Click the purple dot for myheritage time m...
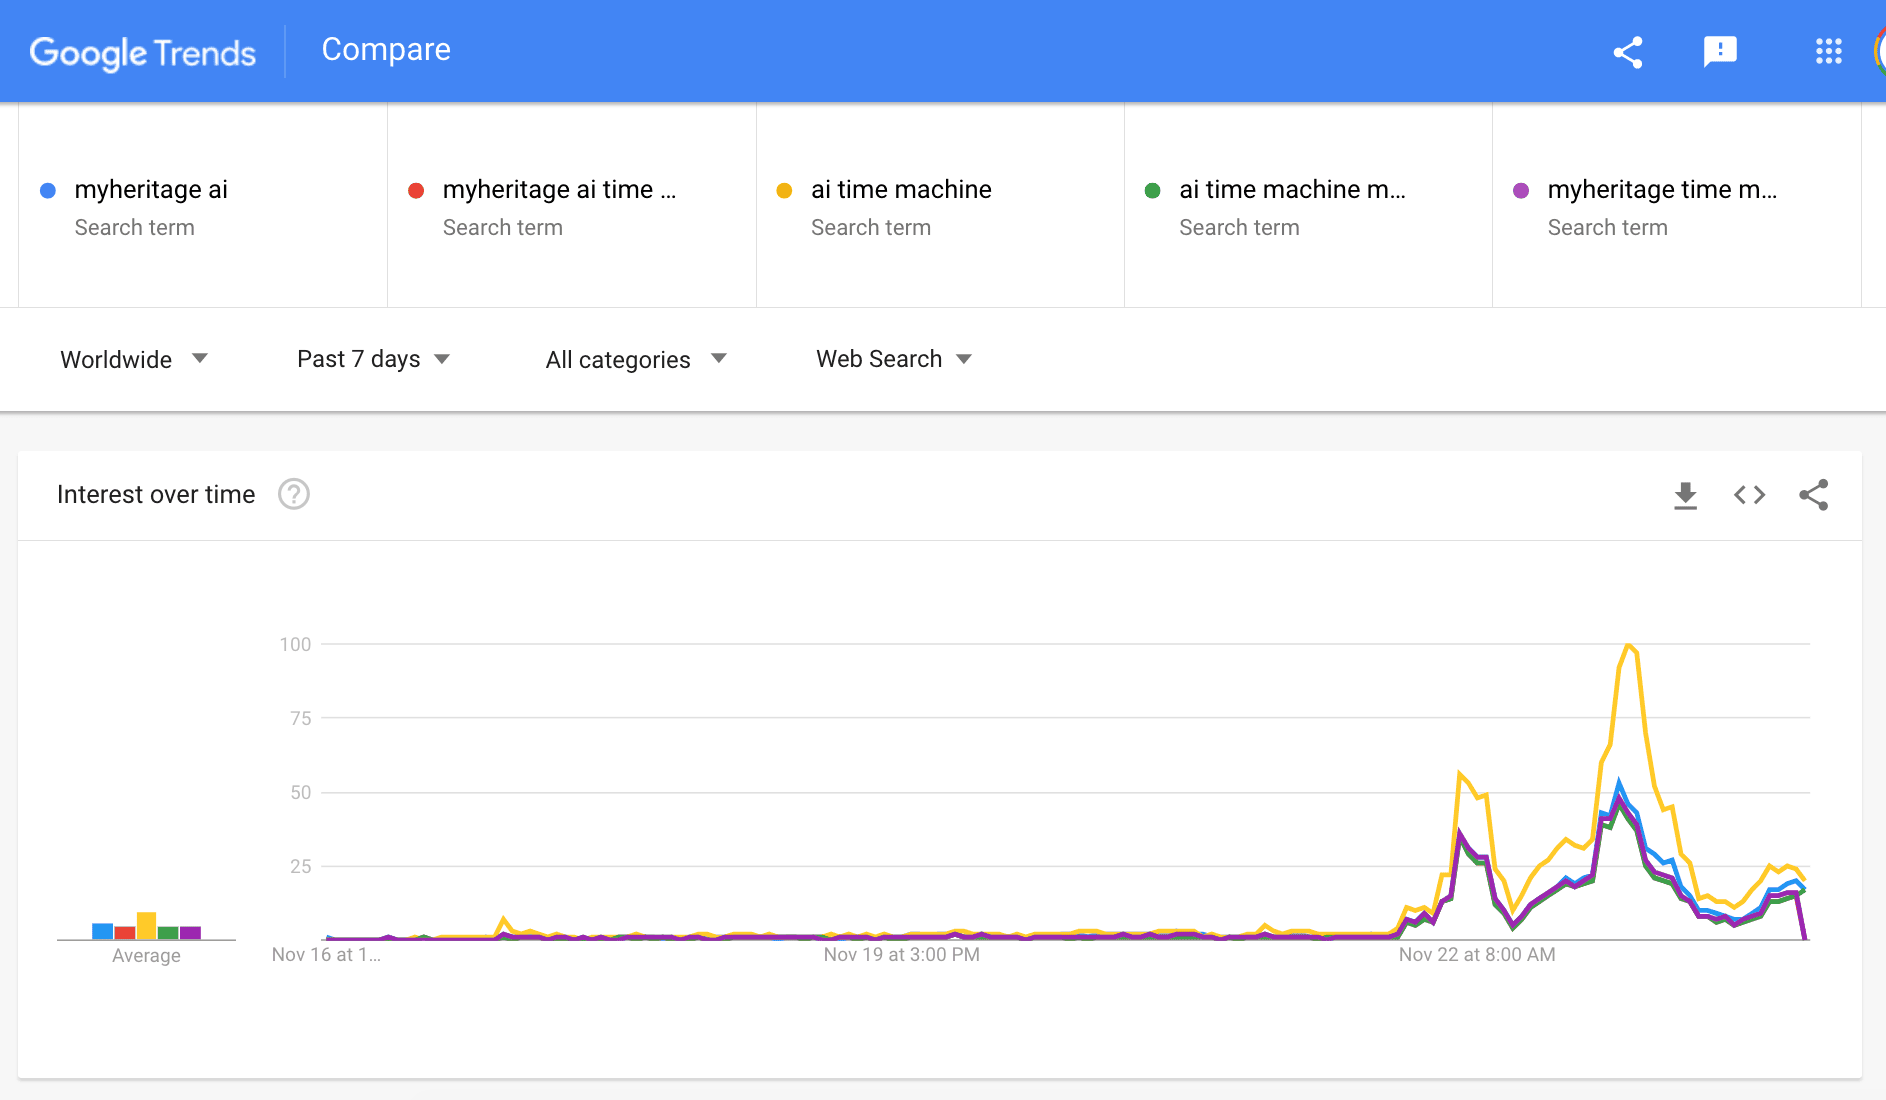Screen dimensions: 1886x1100 point(1521,190)
